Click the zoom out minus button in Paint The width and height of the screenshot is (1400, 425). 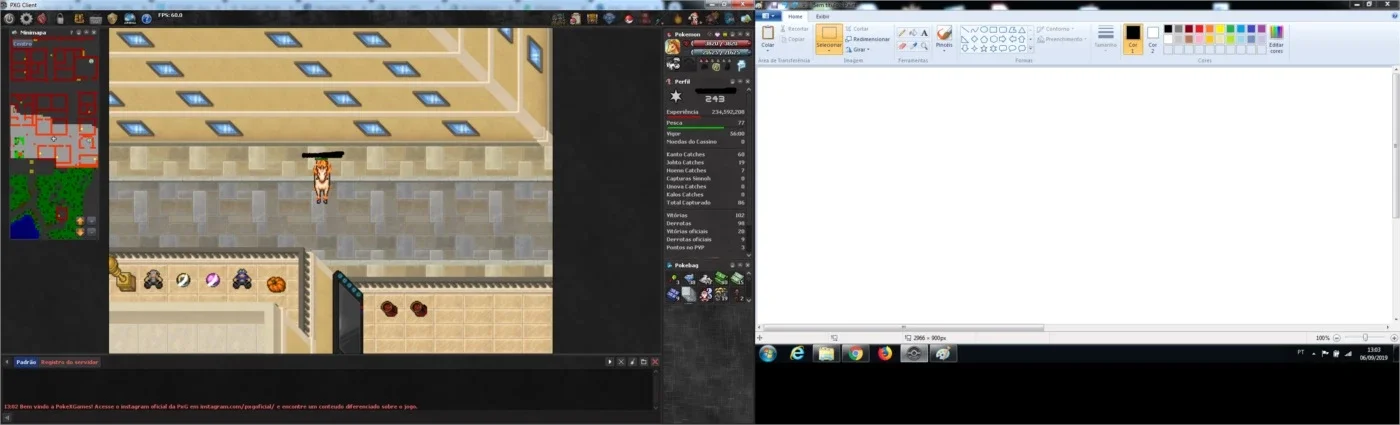(1339, 338)
